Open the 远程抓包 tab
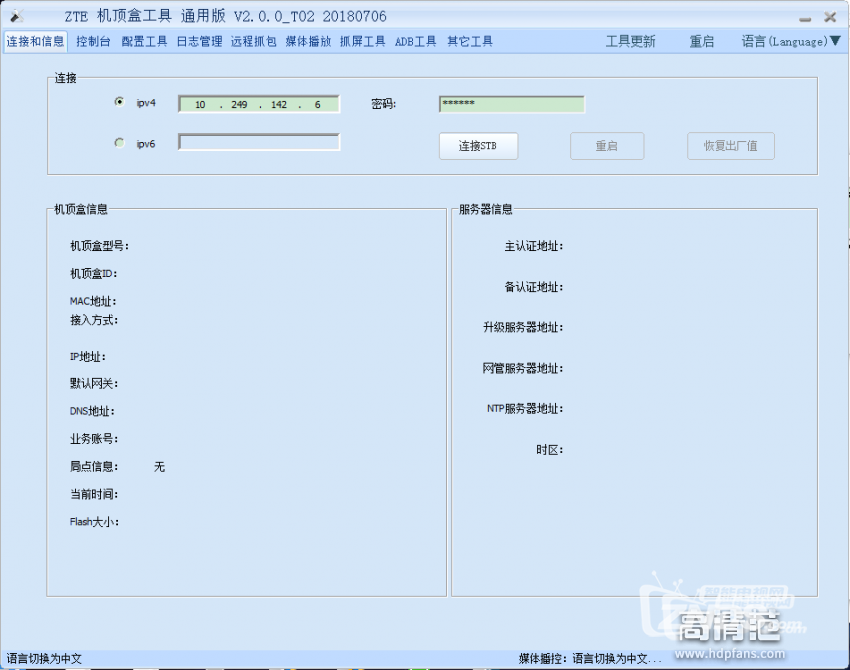The width and height of the screenshot is (850, 670). click(253, 41)
